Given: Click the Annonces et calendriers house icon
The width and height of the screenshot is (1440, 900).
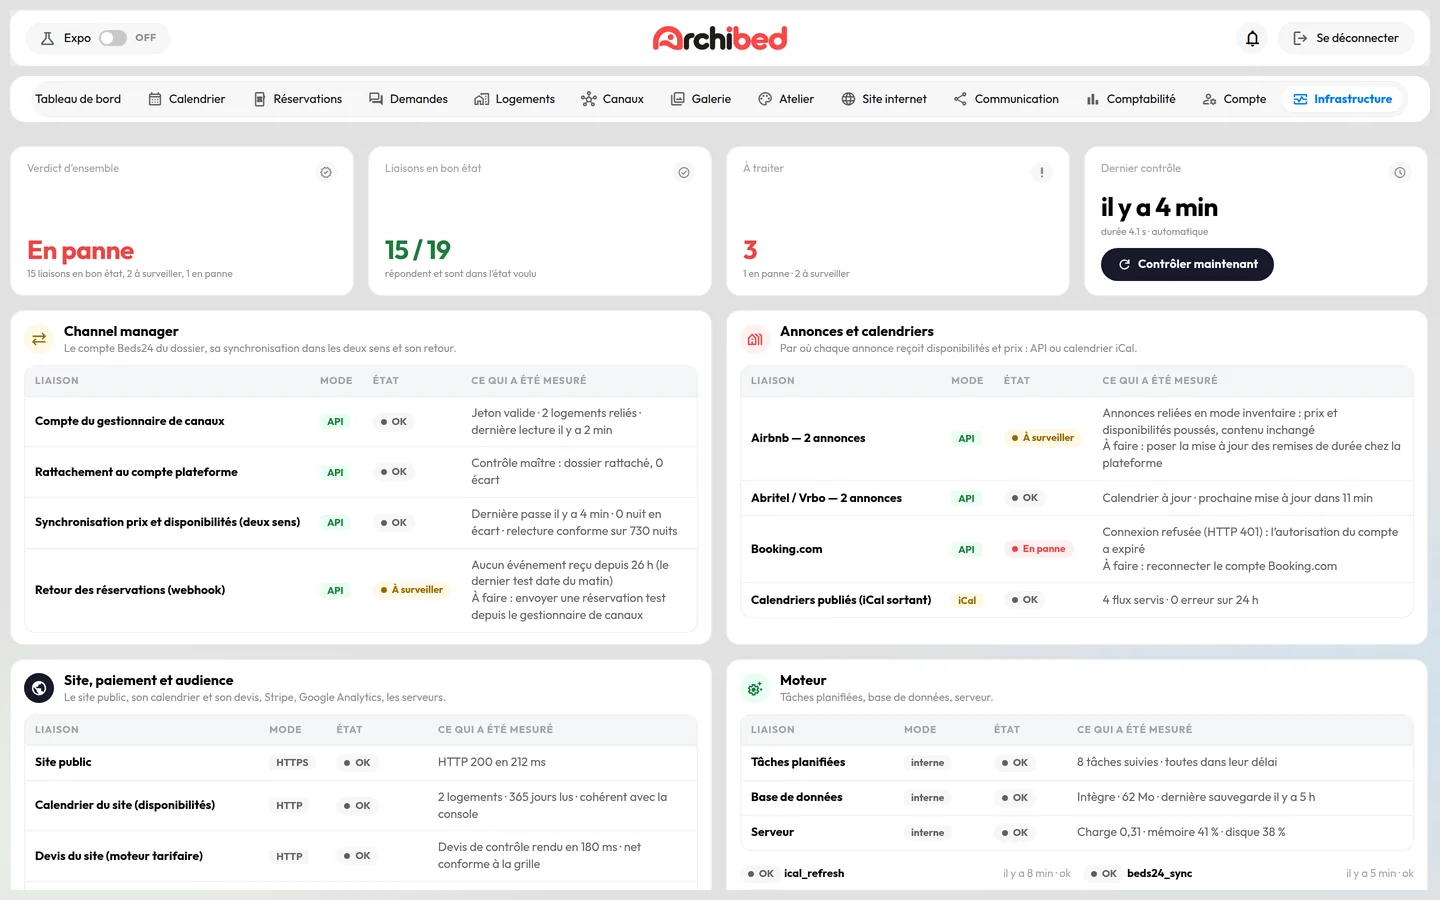Looking at the screenshot, I should (755, 339).
